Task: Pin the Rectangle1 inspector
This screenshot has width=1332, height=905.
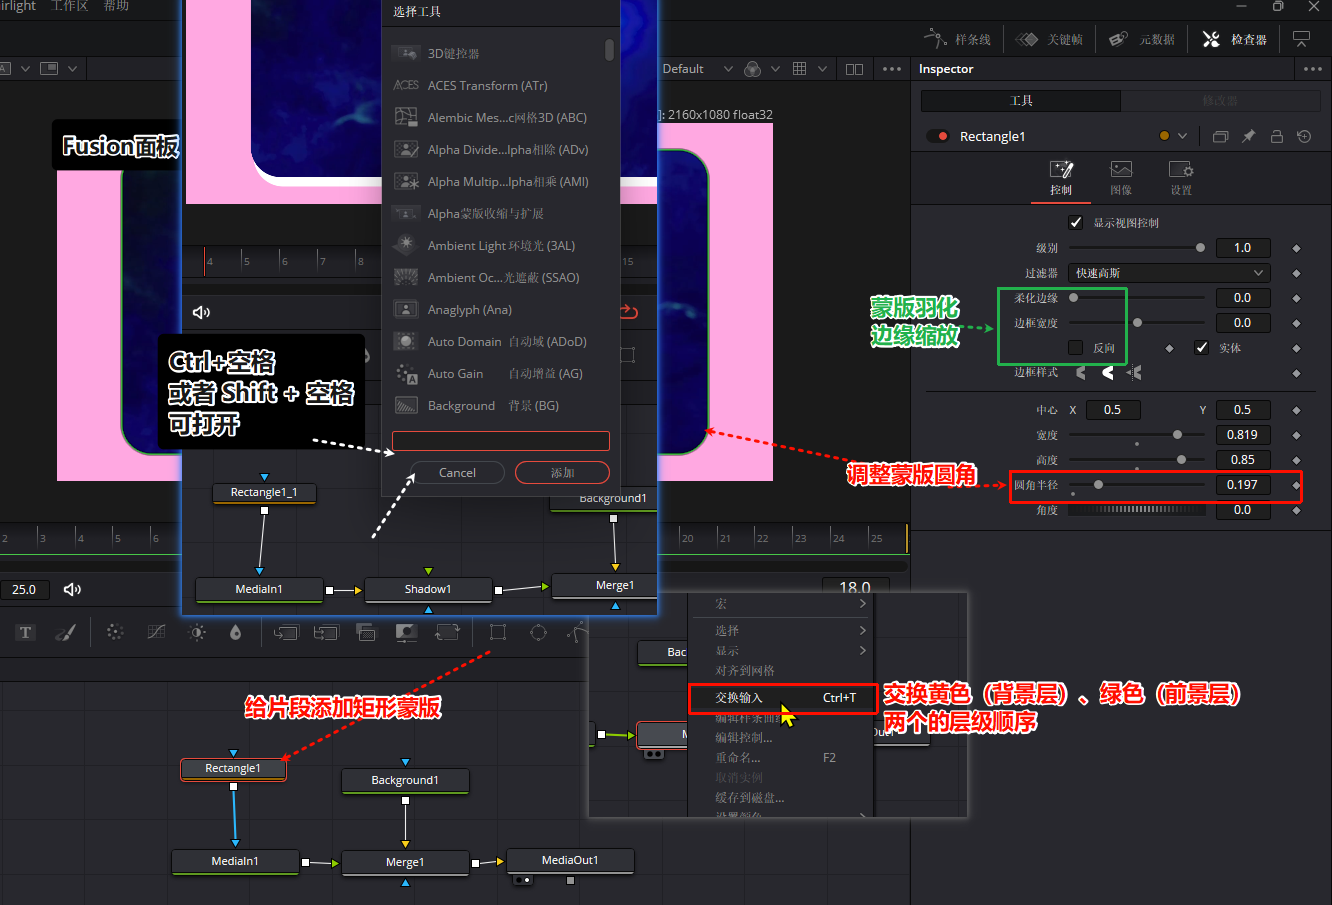Action: [1248, 136]
